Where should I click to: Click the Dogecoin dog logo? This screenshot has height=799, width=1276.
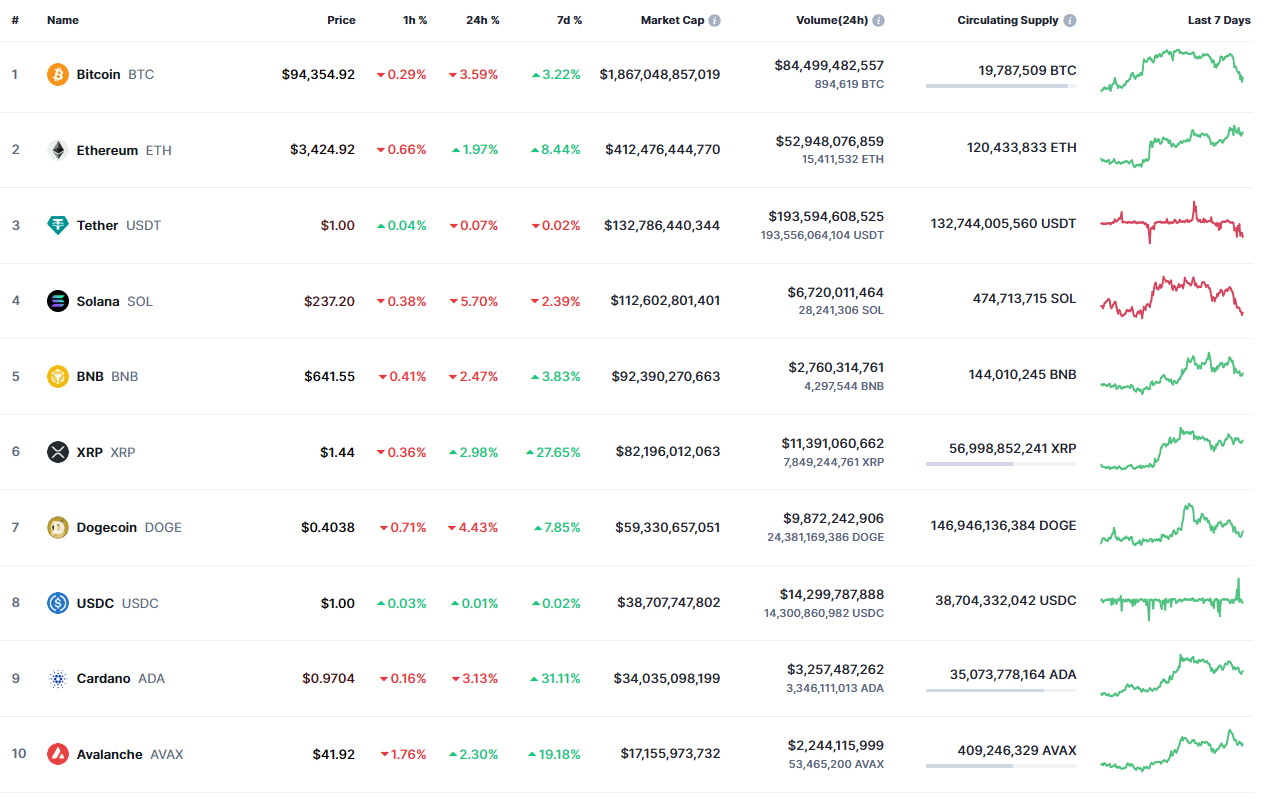coord(58,527)
